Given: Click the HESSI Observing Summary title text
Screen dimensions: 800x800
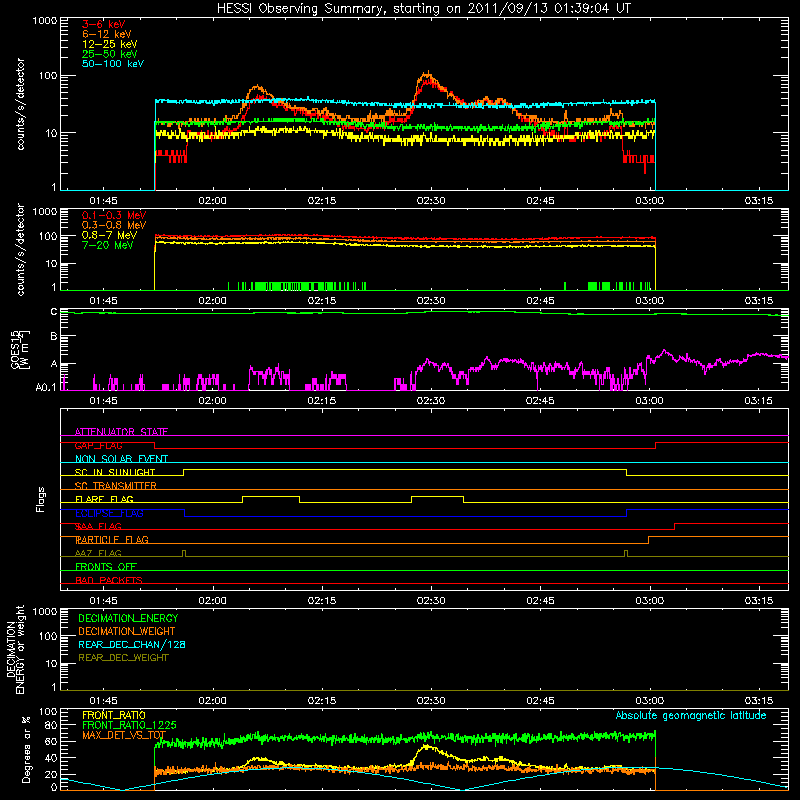Looking at the screenshot, I should click(x=423, y=9).
